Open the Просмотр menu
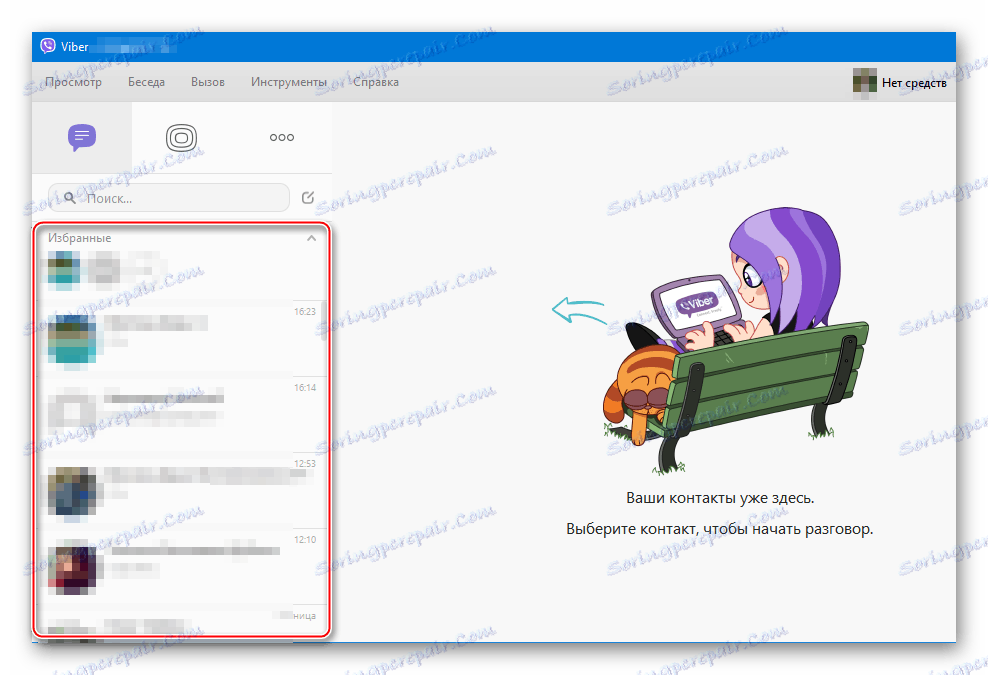This screenshot has height=675, width=988. (74, 82)
